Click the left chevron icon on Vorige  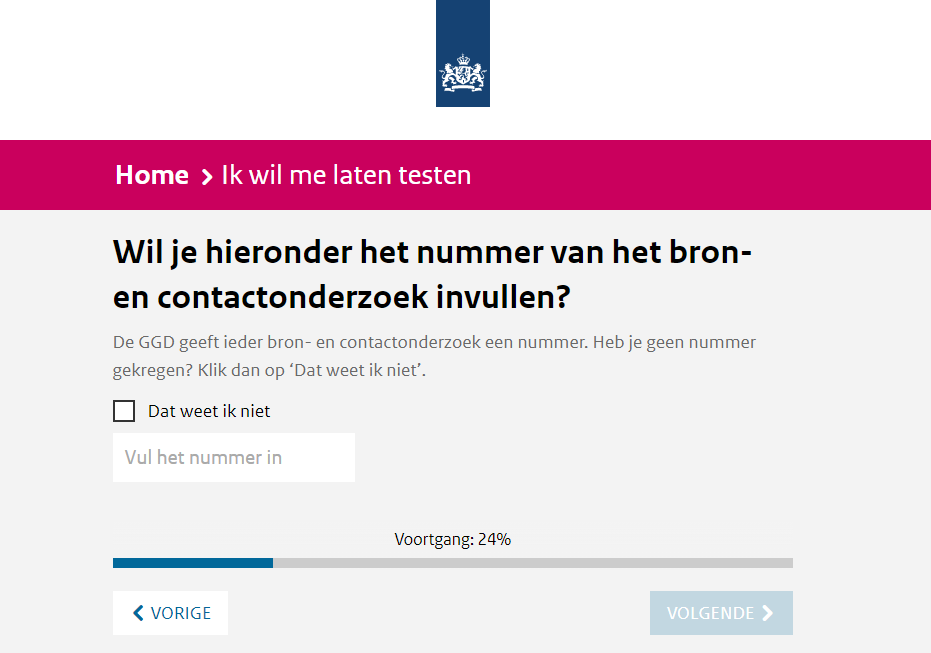click(139, 613)
